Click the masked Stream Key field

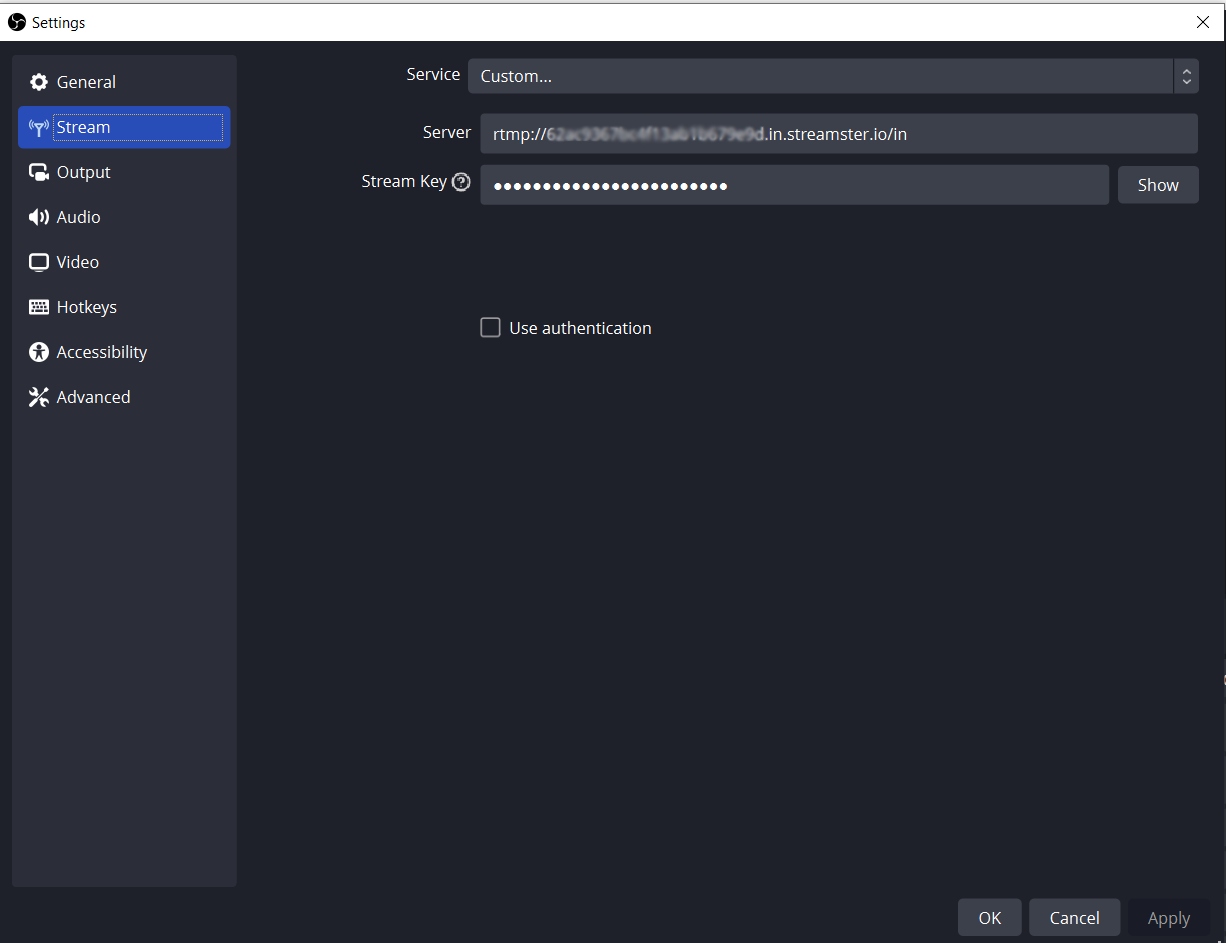795,184
